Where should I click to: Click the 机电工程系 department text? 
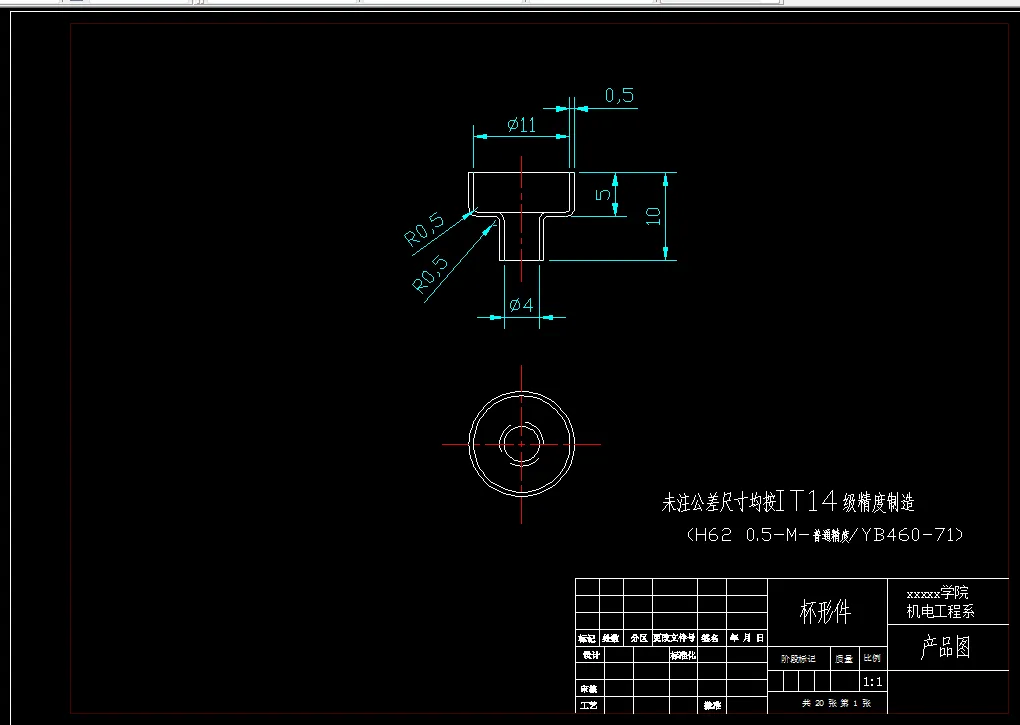pyautogui.click(x=941, y=611)
